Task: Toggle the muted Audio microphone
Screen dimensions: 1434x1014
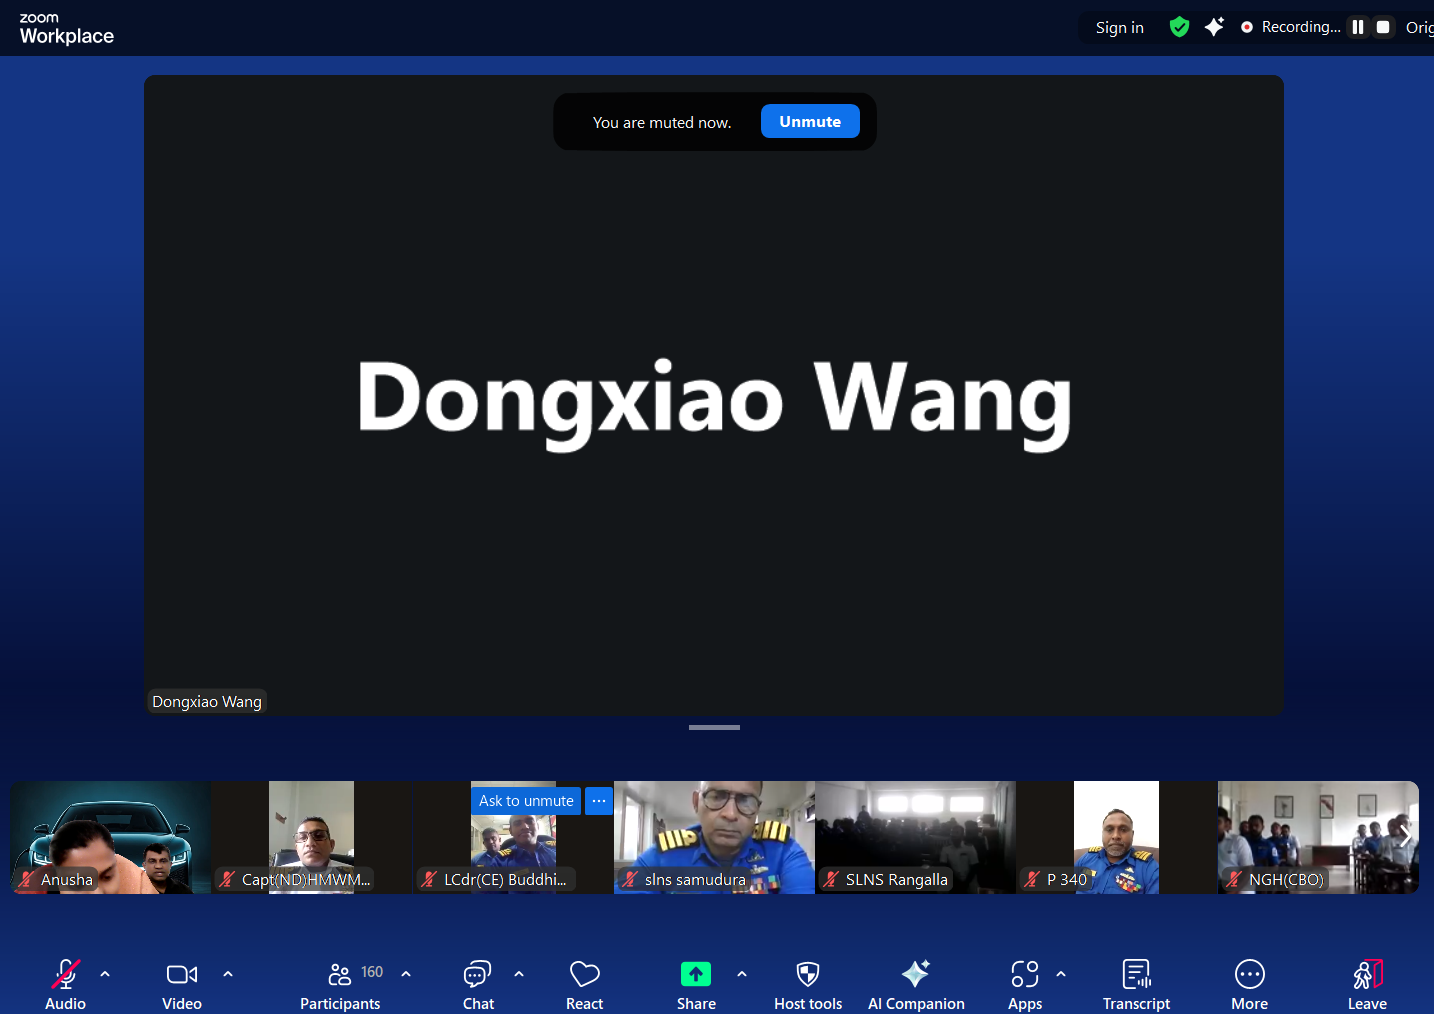Action: tap(65, 975)
